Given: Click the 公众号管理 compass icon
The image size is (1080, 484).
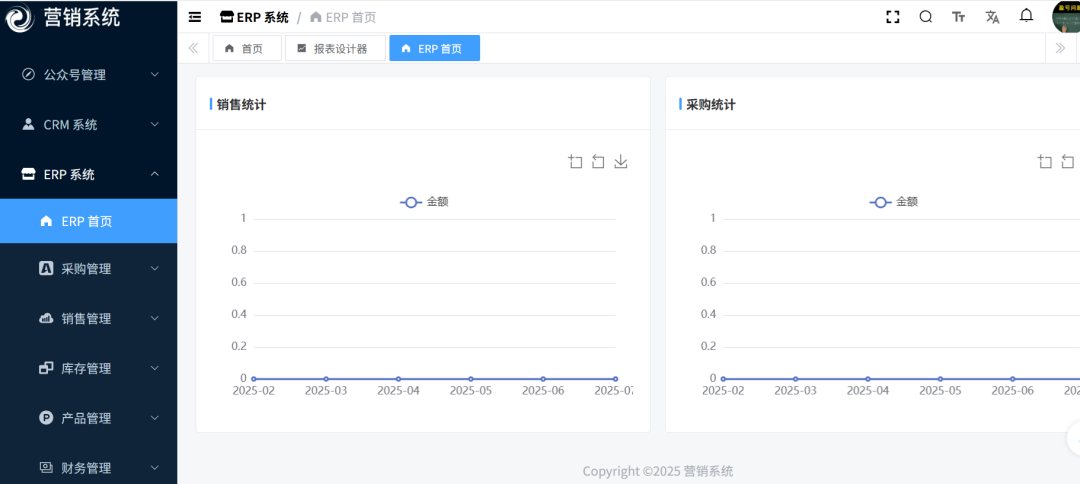Looking at the screenshot, I should click(x=28, y=74).
